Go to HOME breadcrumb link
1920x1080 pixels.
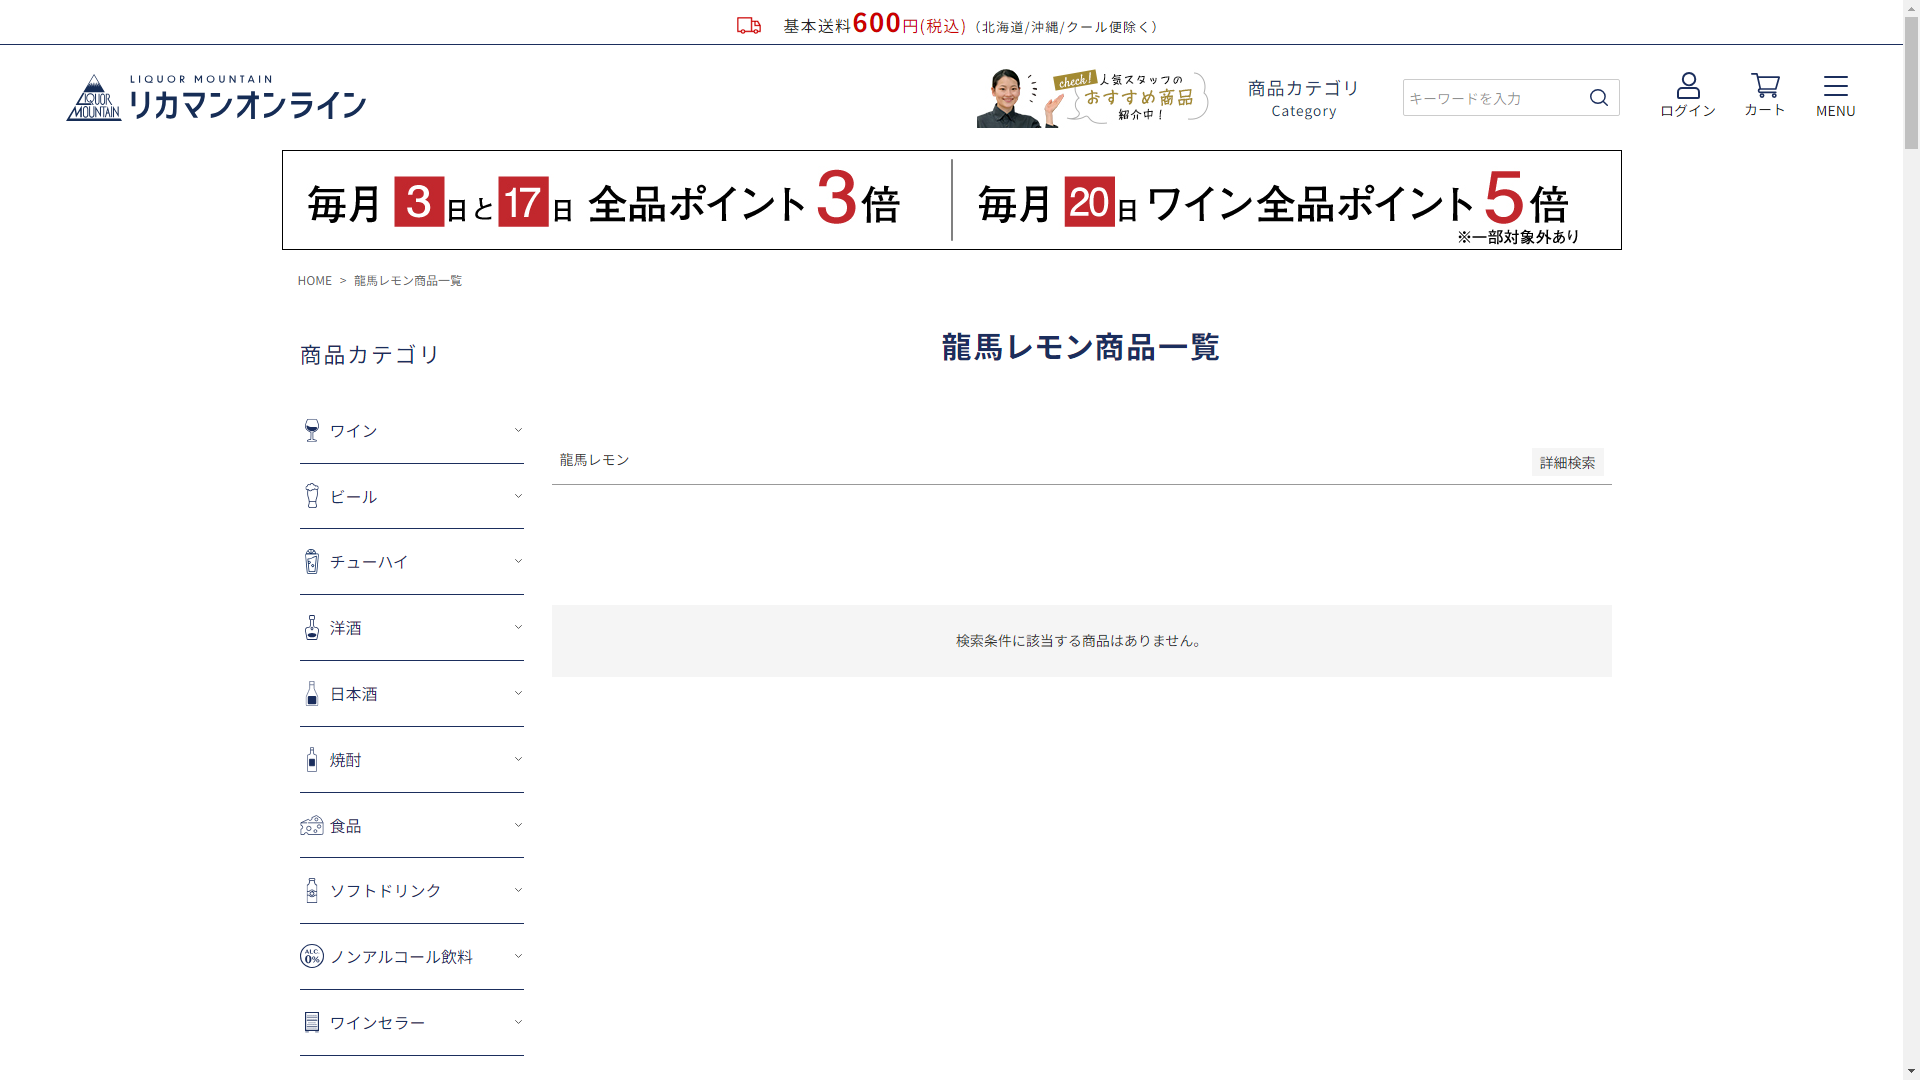(x=314, y=281)
